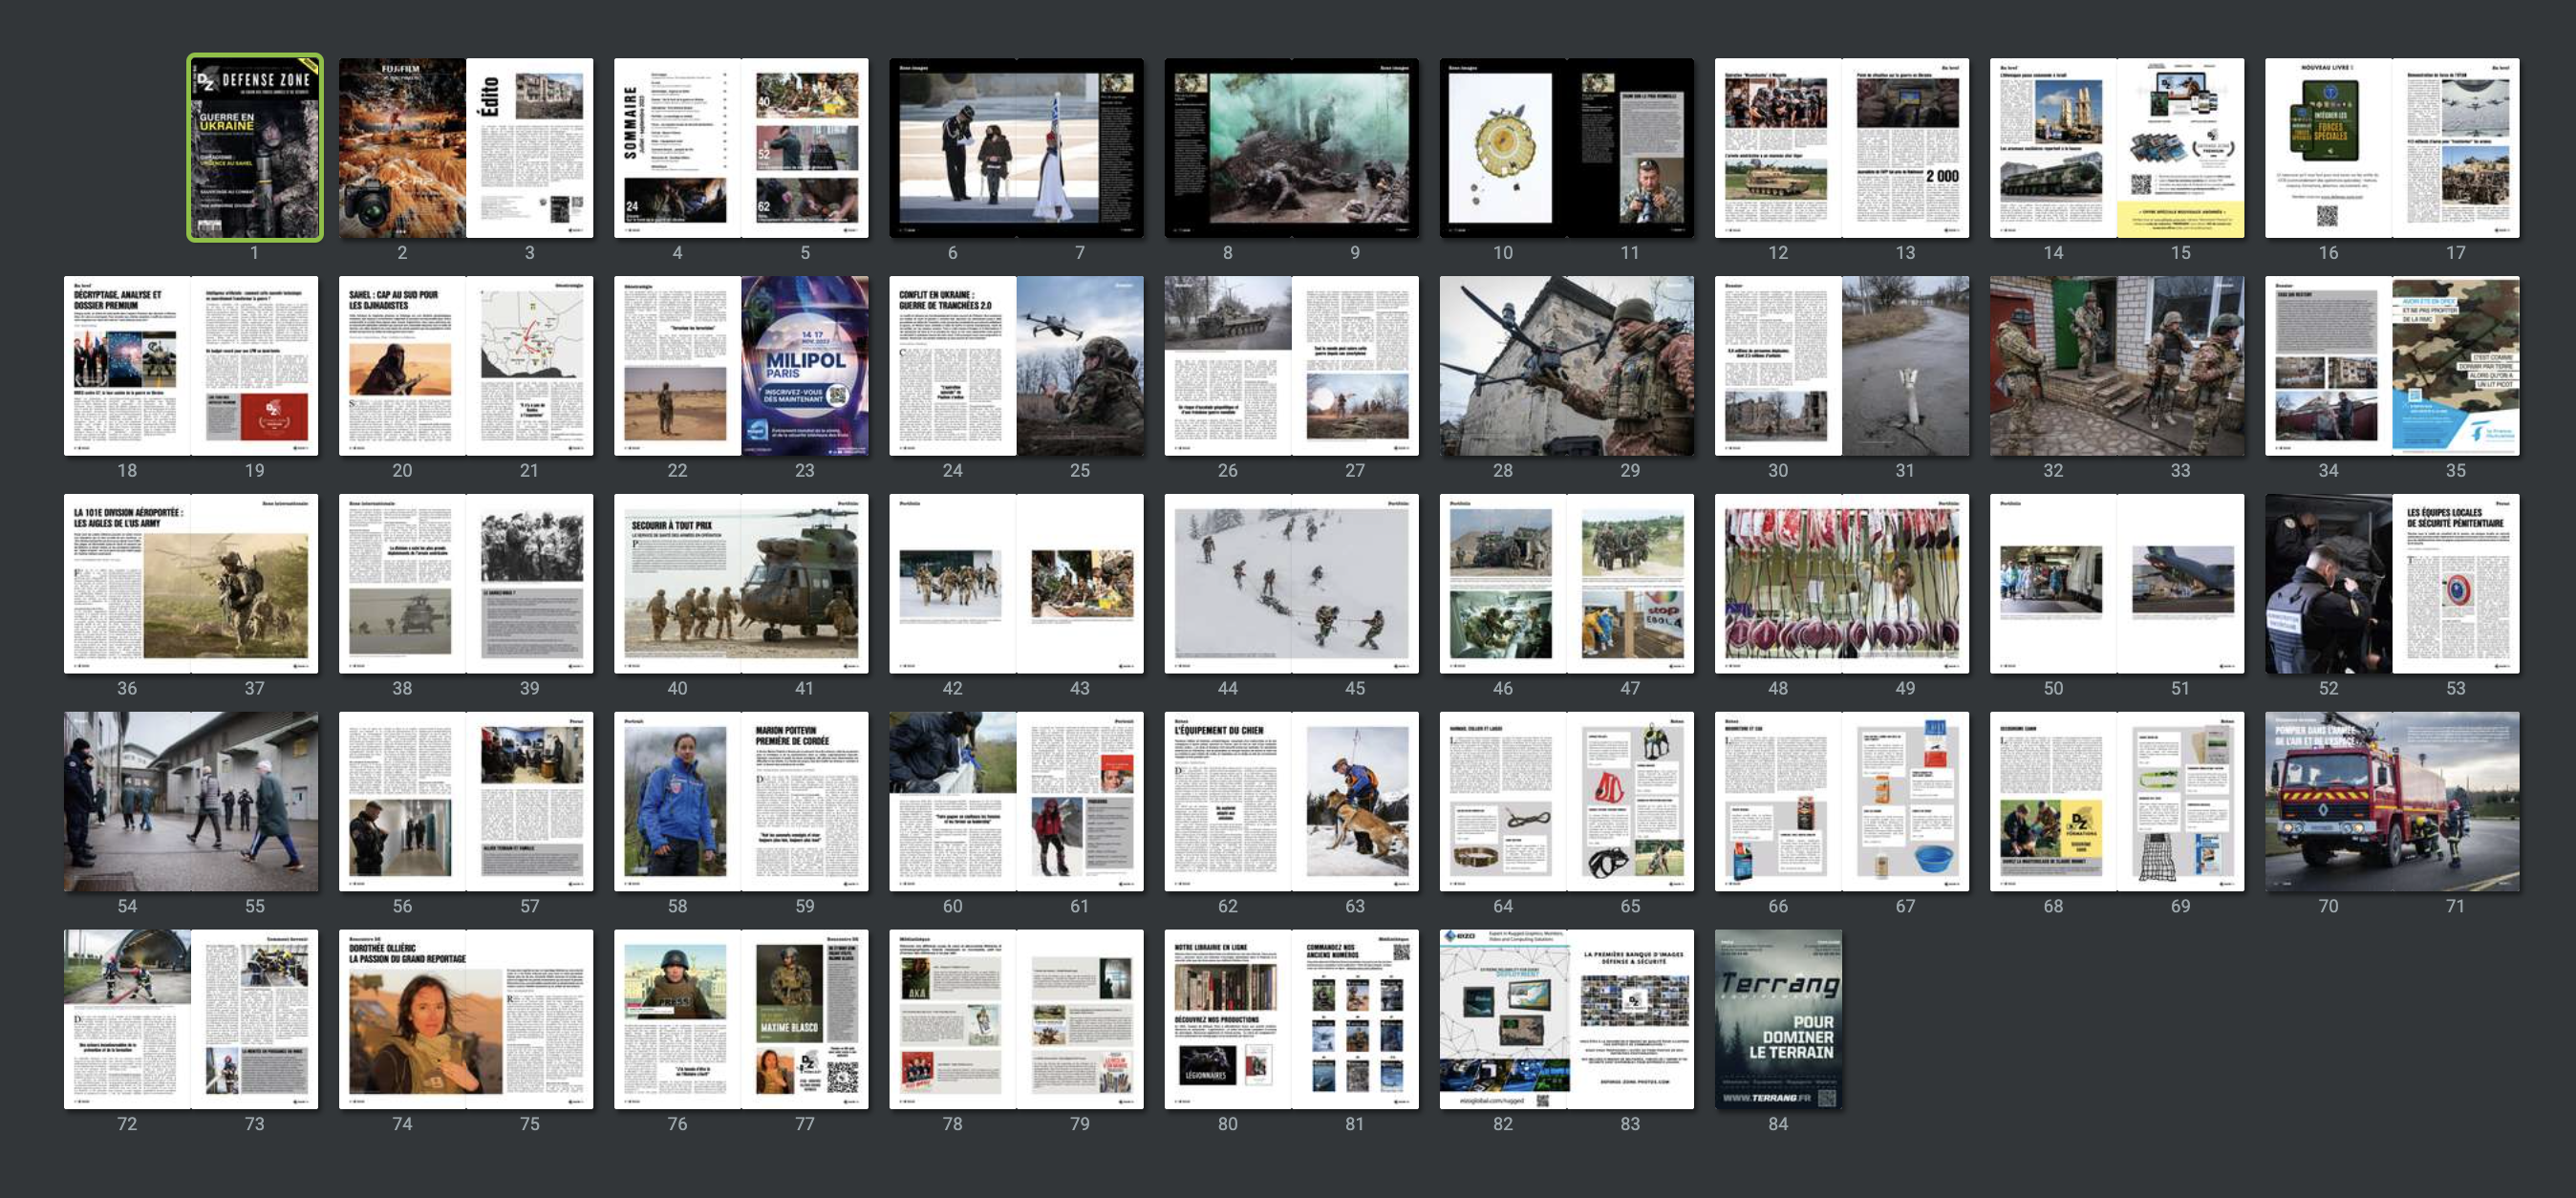2576x1198 pixels.
Task: Open the drone soldier spread, page 28
Action: click(x=1503, y=365)
